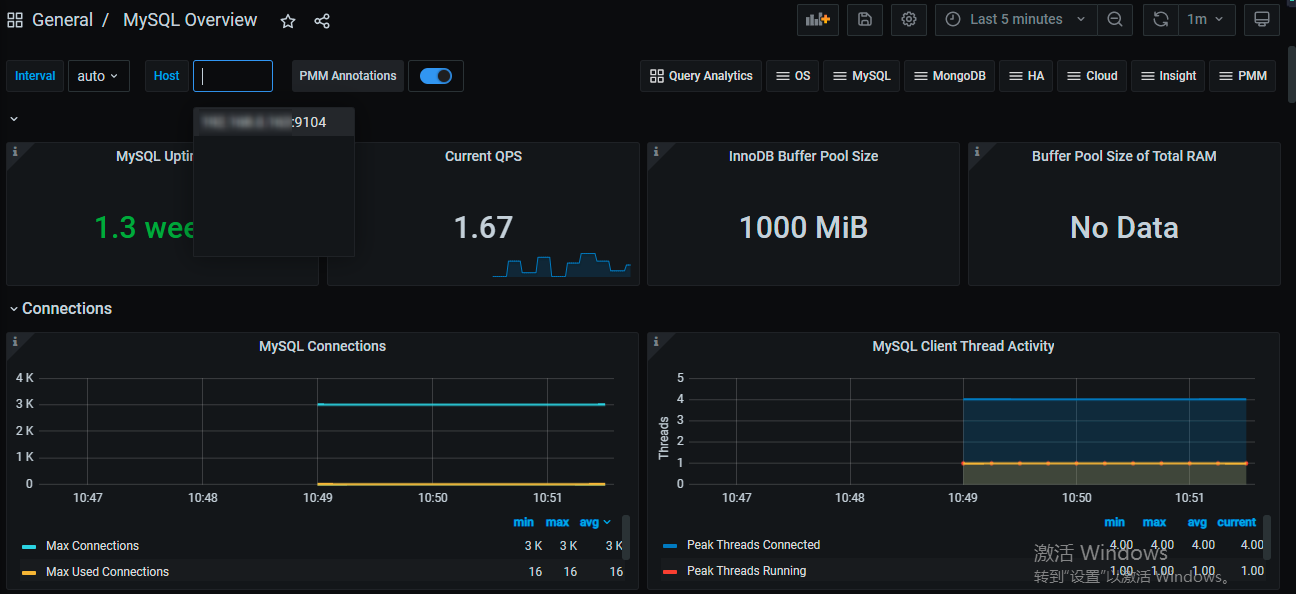
Task: Open the Cloud dashboards menu
Action: pos(1092,76)
